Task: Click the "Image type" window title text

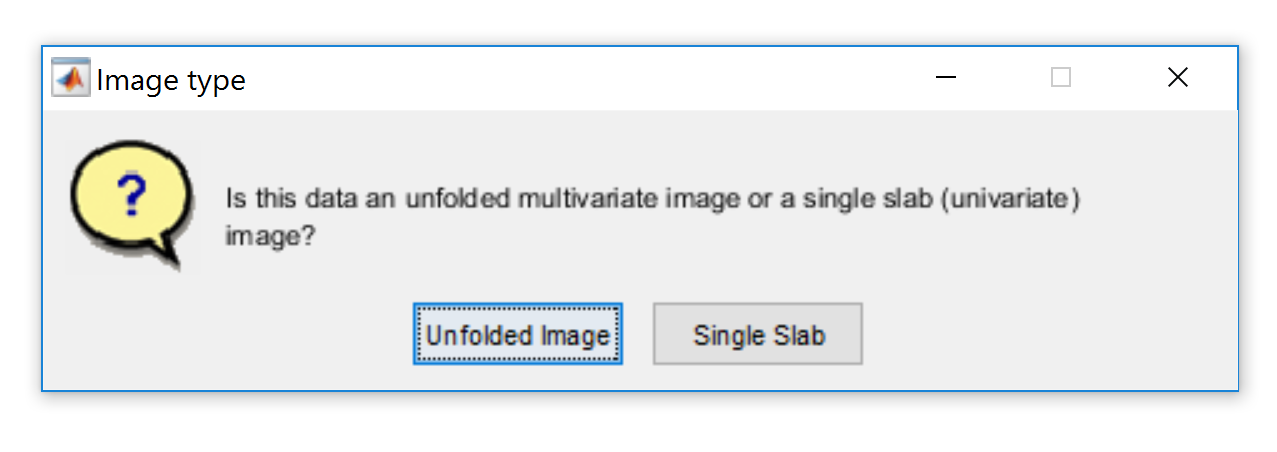Action: 171,80
